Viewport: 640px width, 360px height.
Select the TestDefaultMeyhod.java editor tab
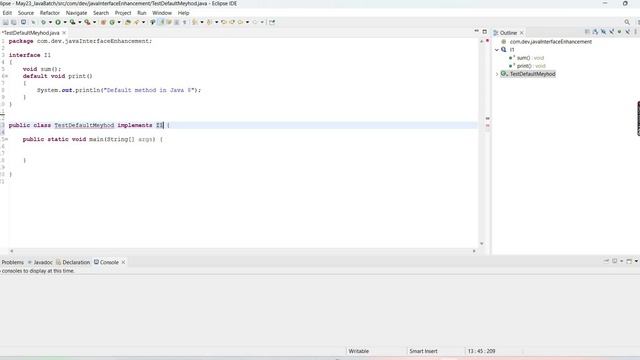point(31,33)
